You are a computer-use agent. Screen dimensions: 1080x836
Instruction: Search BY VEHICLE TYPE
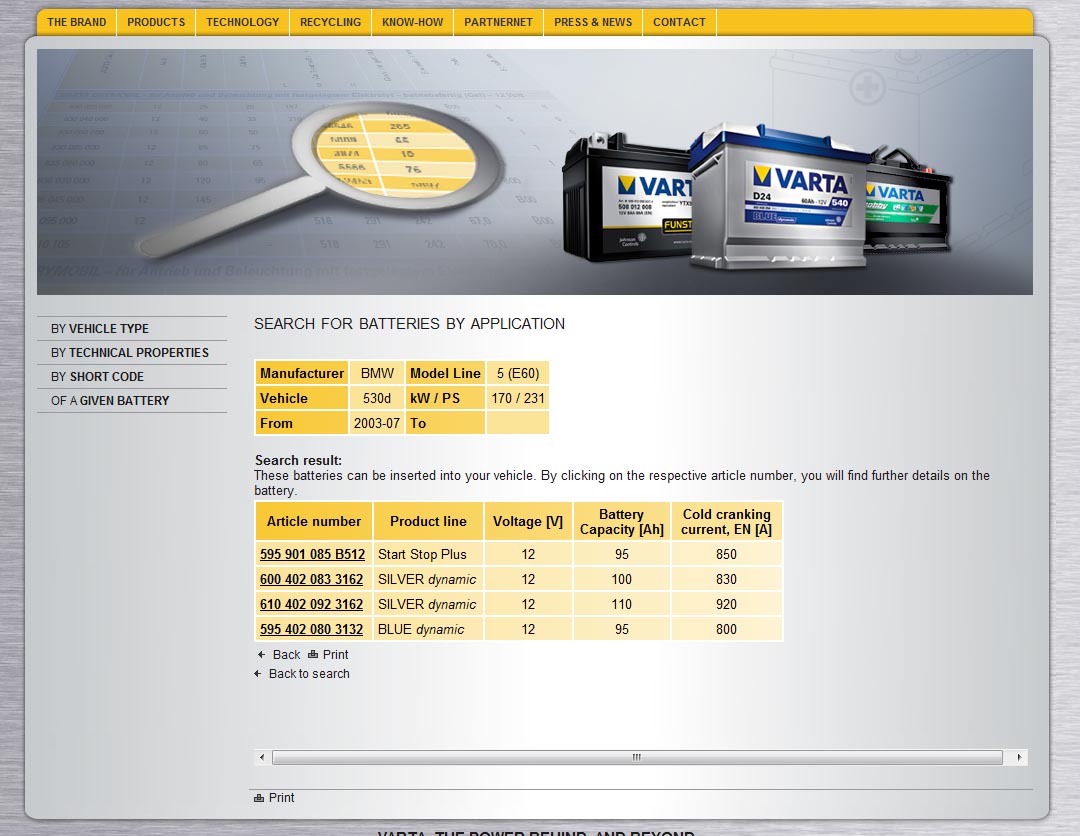tap(132, 328)
